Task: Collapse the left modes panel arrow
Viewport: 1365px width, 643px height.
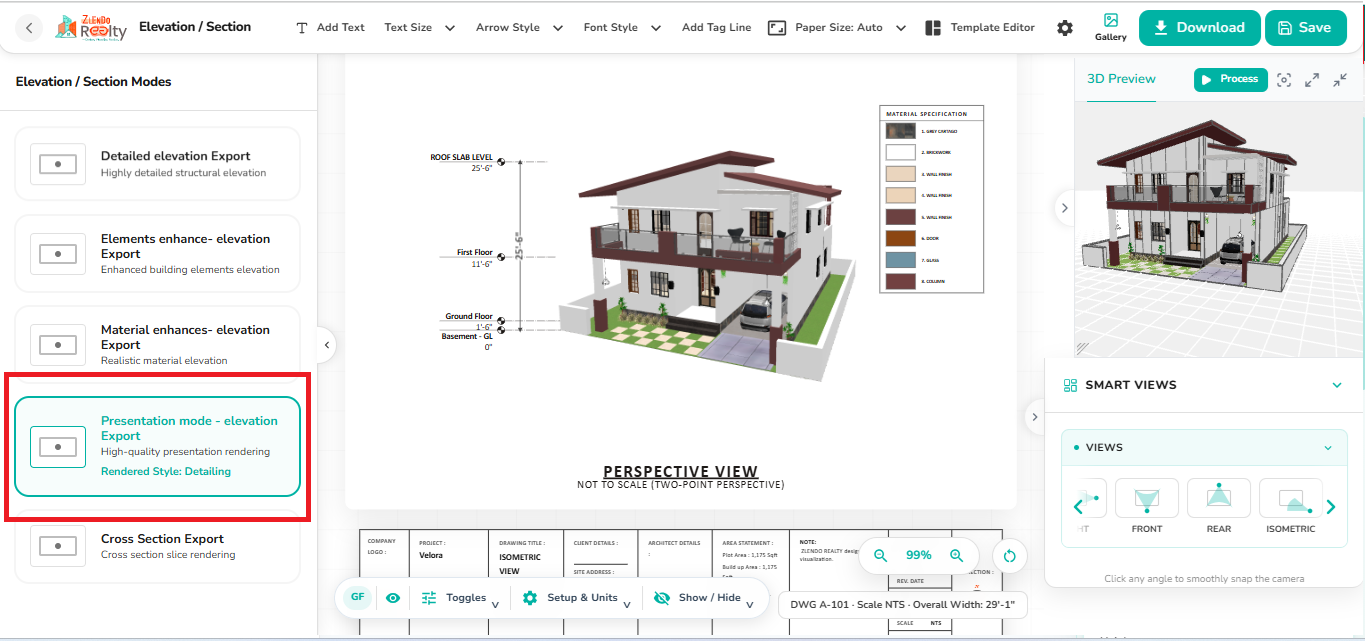Action: click(x=326, y=346)
